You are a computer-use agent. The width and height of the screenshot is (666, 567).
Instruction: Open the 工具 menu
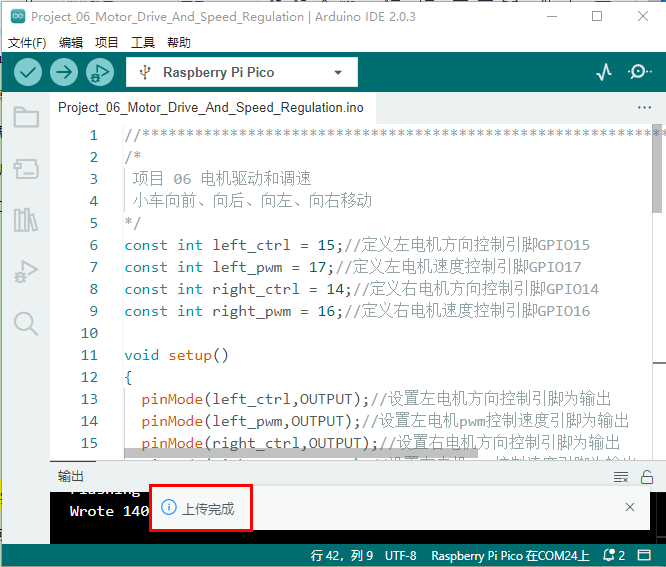pyautogui.click(x=143, y=42)
